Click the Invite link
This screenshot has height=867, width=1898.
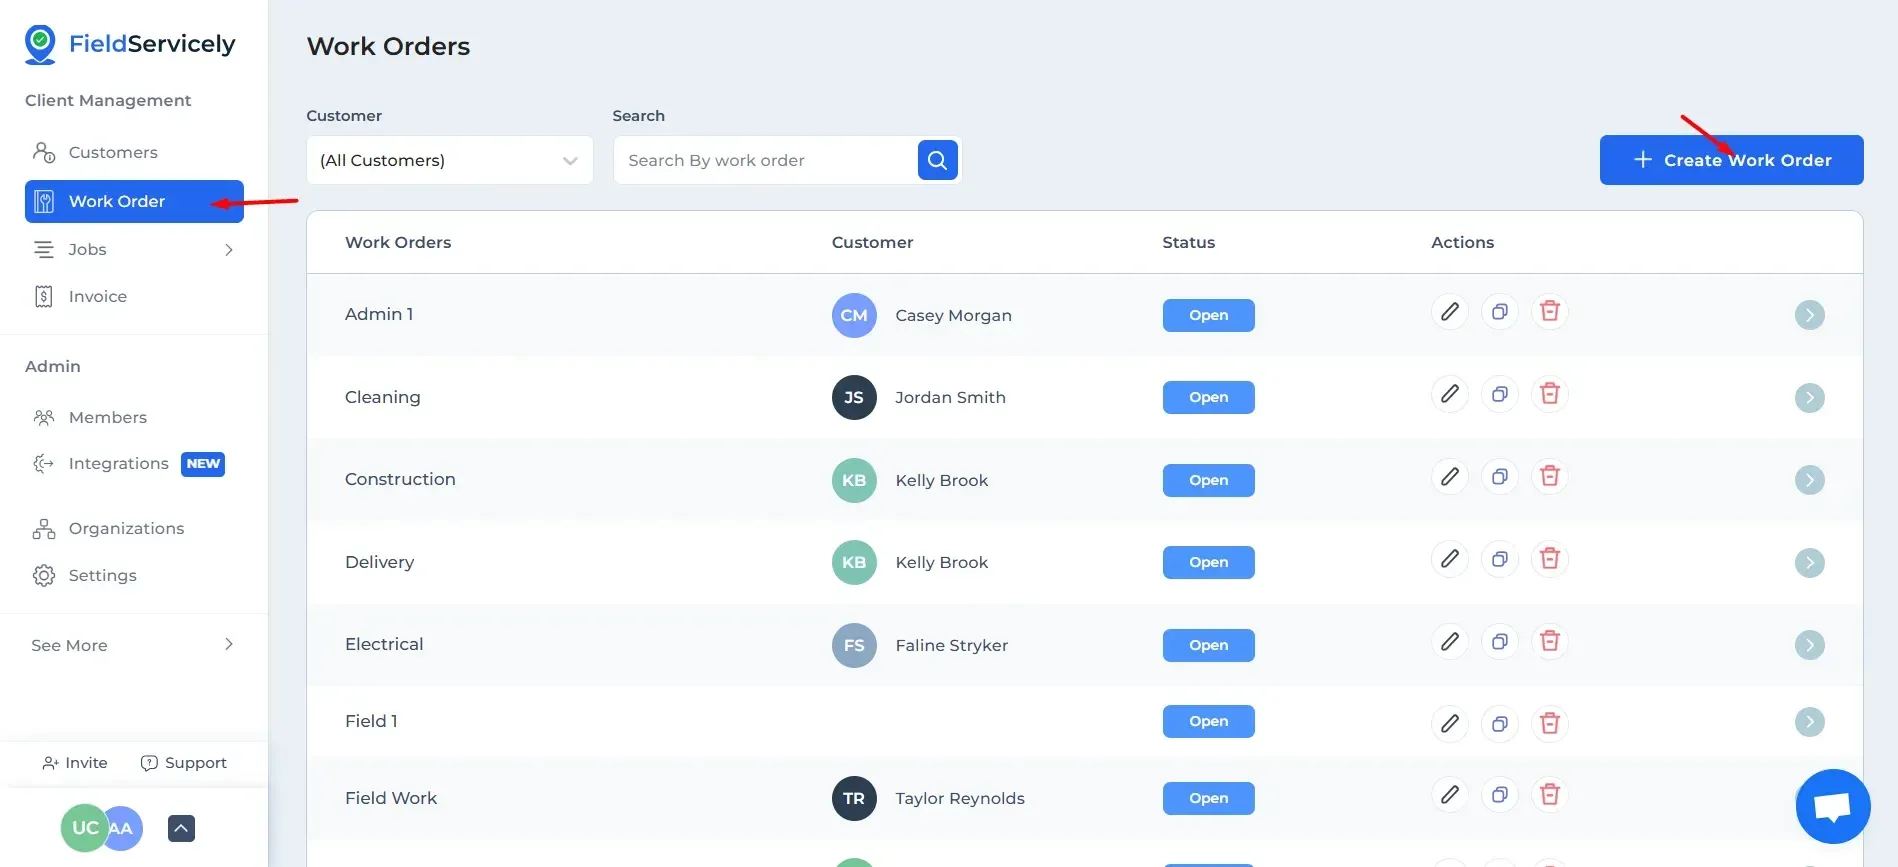click(x=75, y=763)
